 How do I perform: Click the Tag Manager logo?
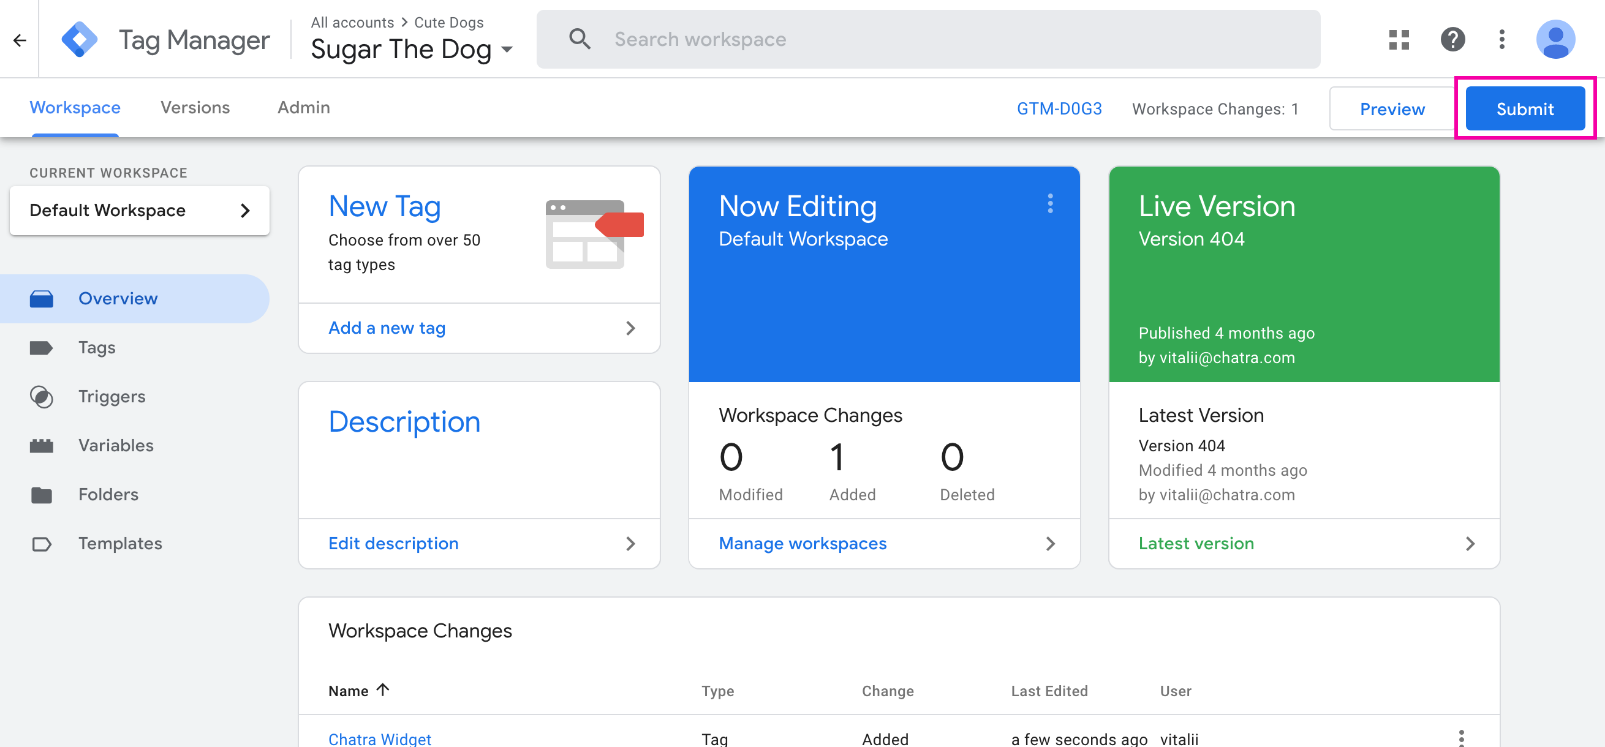[x=79, y=40]
